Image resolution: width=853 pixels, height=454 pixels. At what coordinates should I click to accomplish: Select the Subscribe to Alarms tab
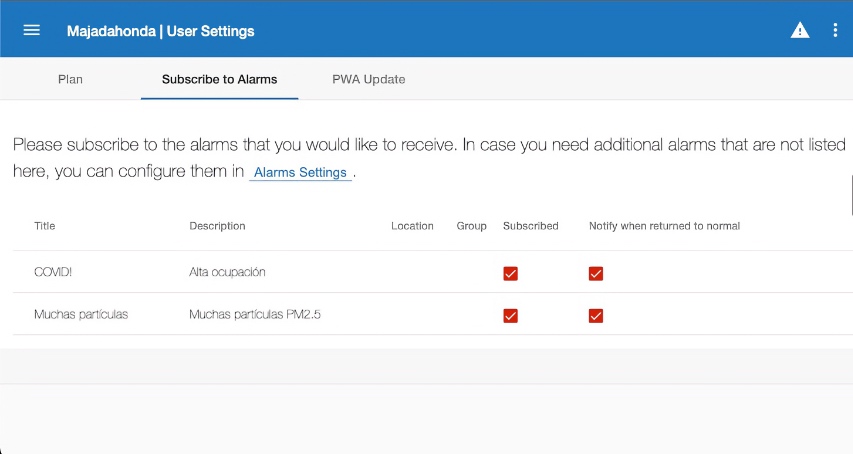click(x=219, y=79)
